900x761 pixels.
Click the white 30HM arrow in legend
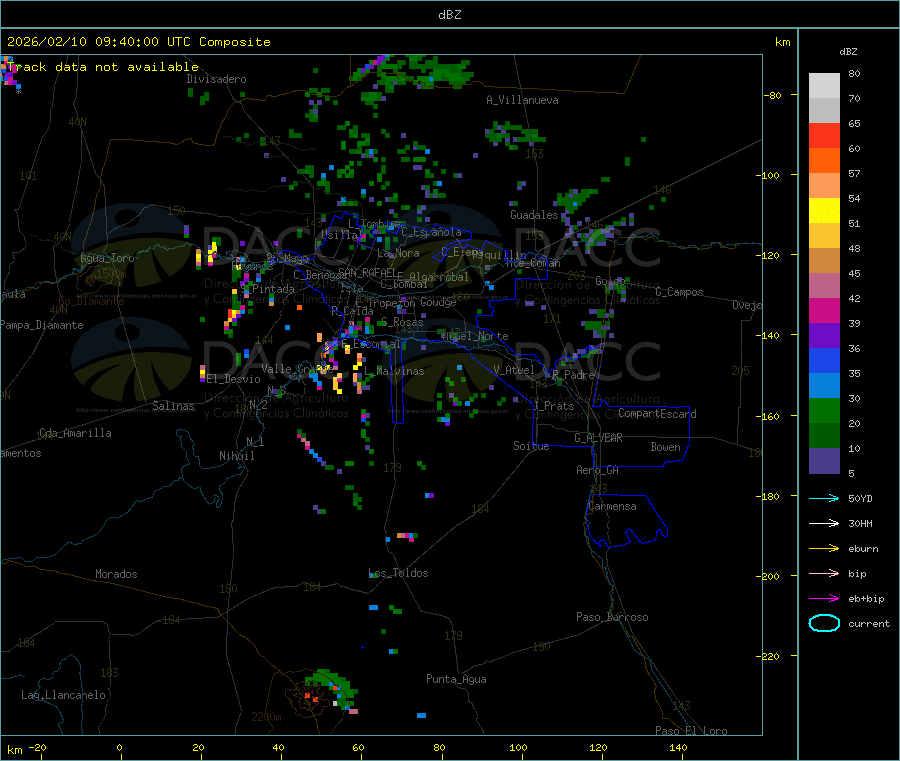click(824, 523)
